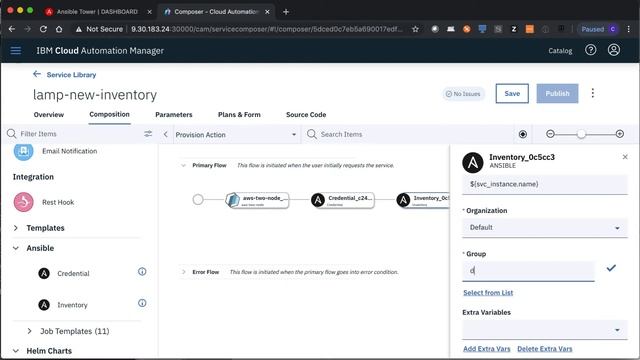
Task: Go back to Service Library
Action: click(x=71, y=75)
